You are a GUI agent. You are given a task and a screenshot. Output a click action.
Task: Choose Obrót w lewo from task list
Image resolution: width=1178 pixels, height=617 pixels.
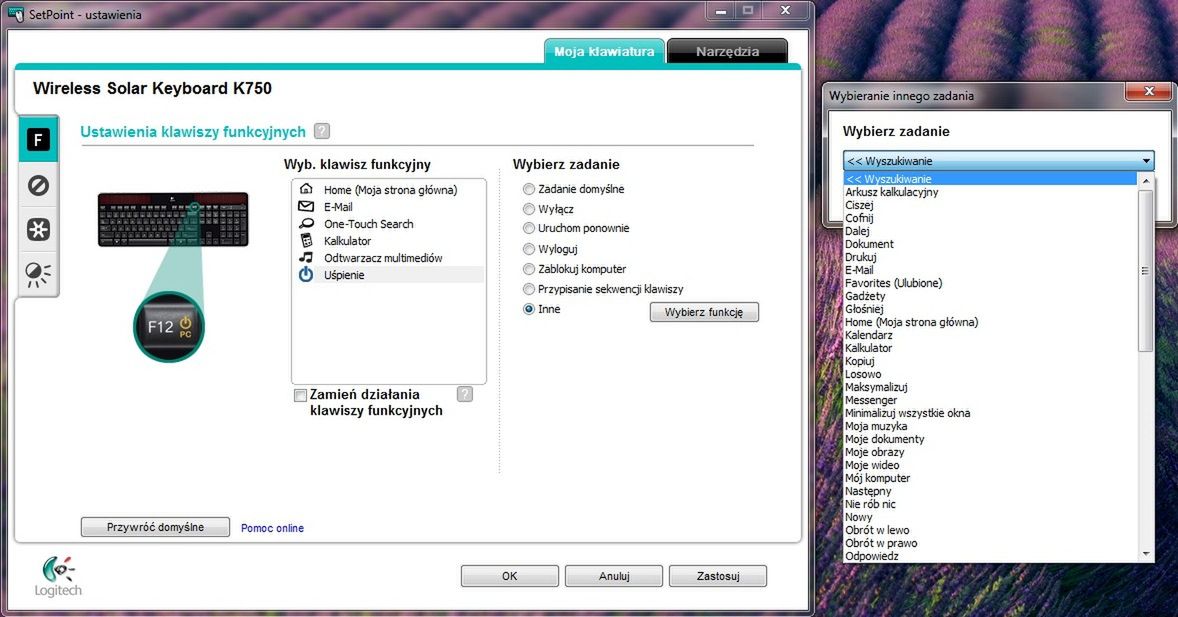click(989, 531)
